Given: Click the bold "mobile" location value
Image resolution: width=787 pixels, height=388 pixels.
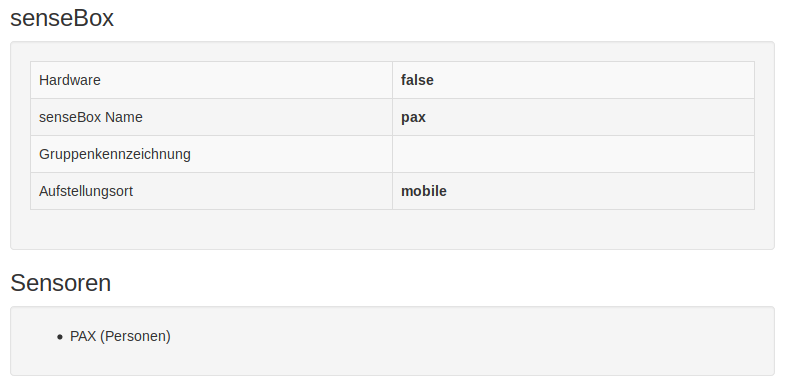Looking at the screenshot, I should [x=424, y=191].
